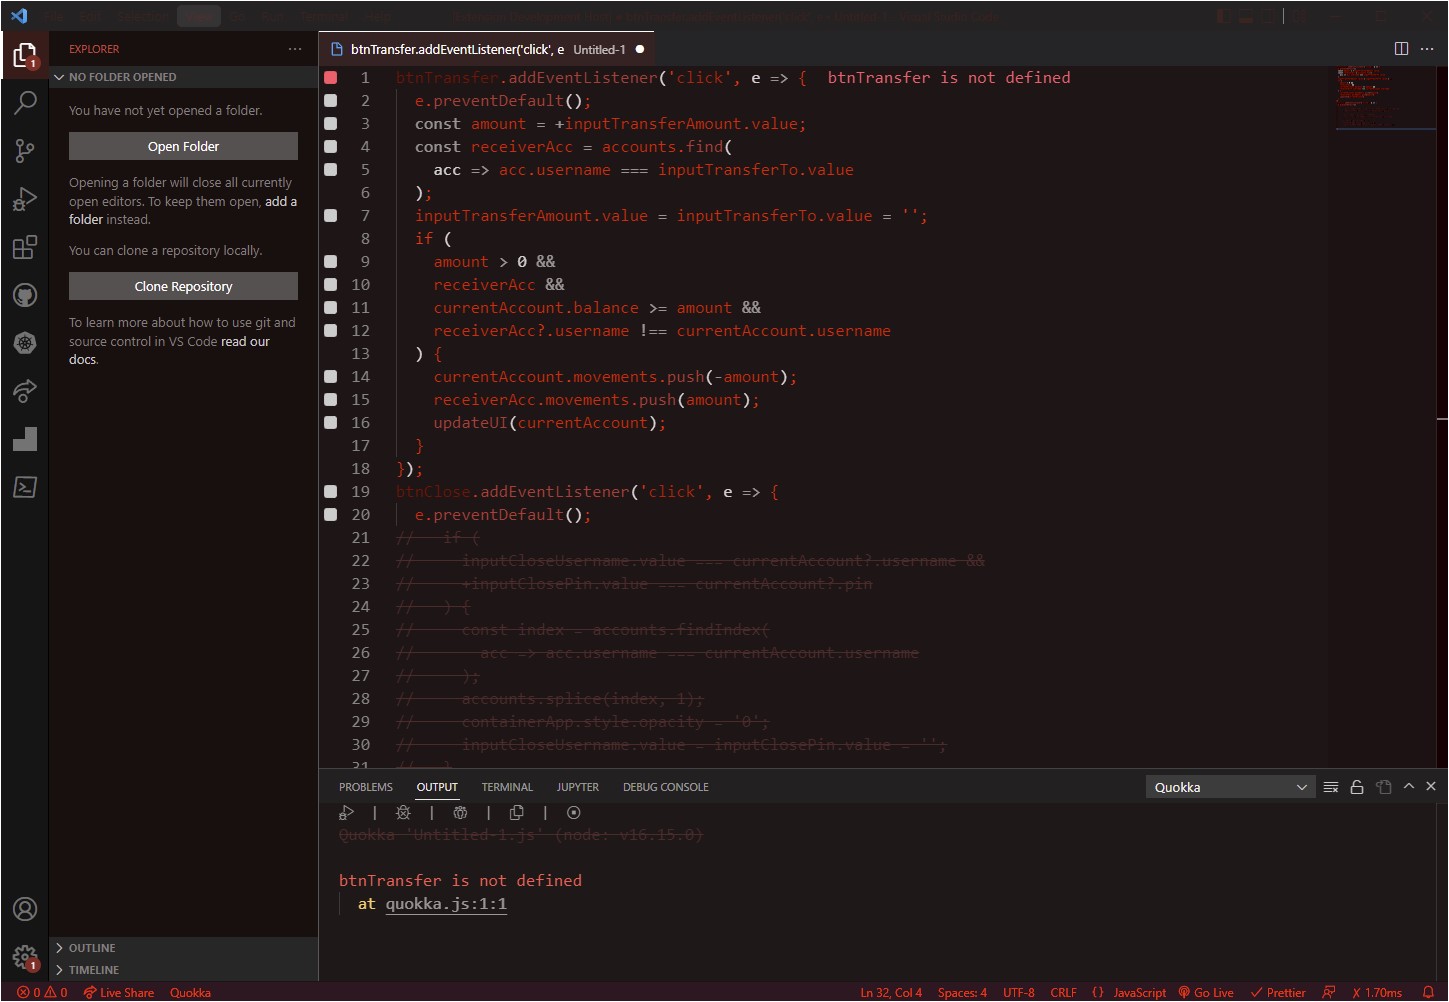The height and width of the screenshot is (1002, 1449).
Task: Click the white gutter marker on line 7
Action: (331, 215)
